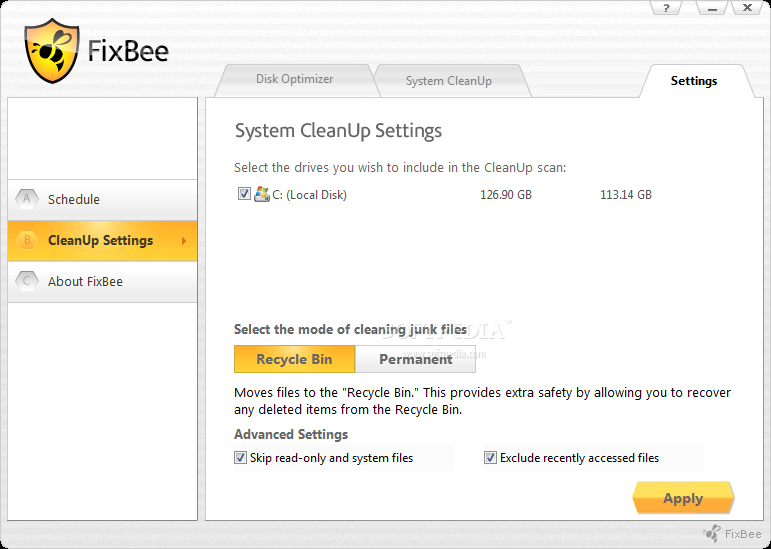Click the FixBee shield bee logo
771x549 pixels.
tap(52, 51)
